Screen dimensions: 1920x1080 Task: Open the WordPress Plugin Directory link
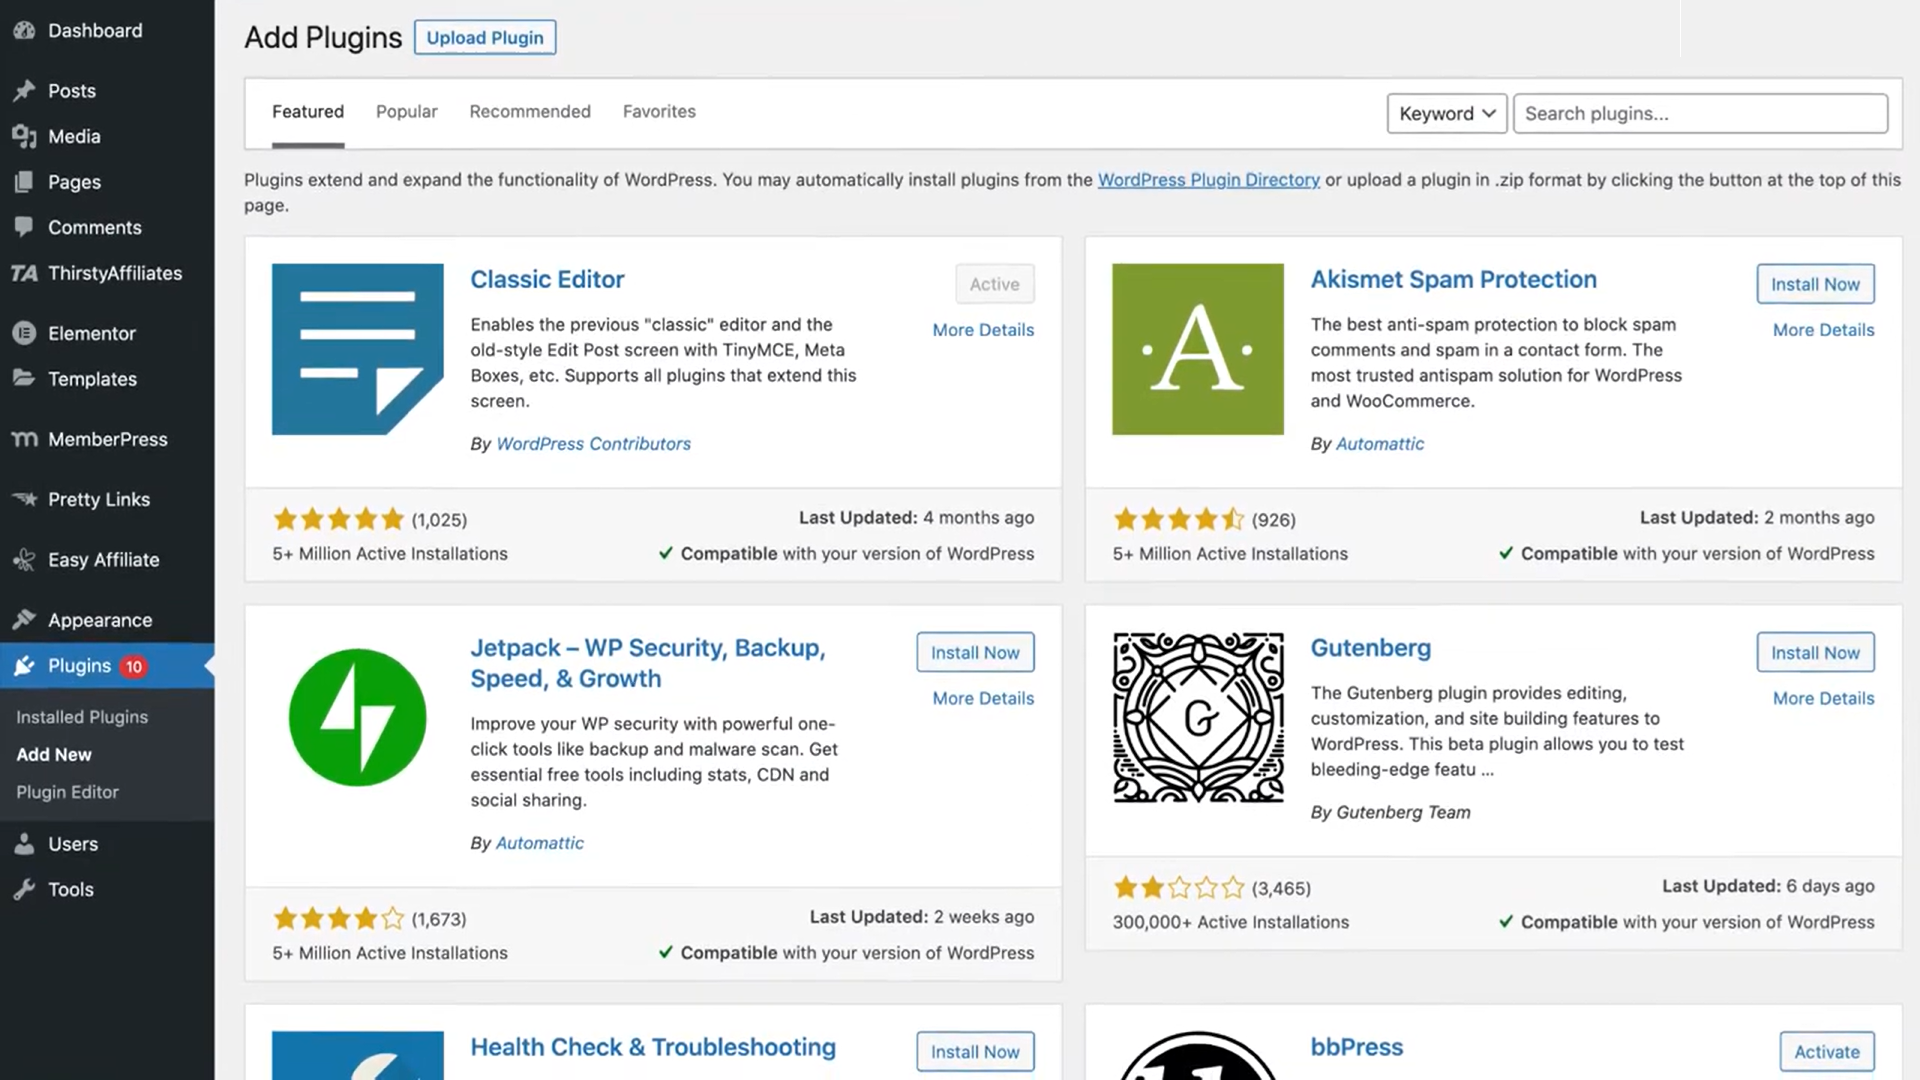click(x=1208, y=180)
